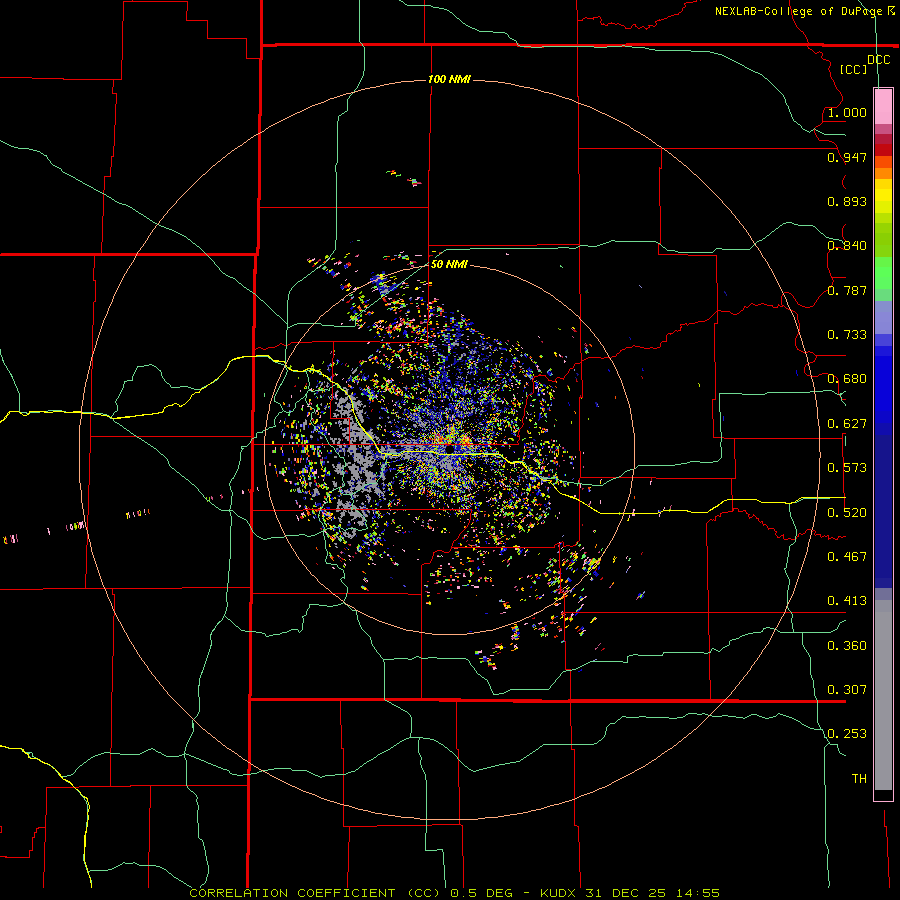Click the 100 NMI range ring label

pos(449,79)
